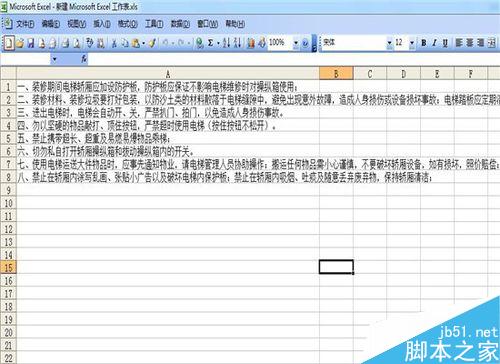
Task: Select cell A8 starting with 八、禁止在轿厢
Action: (168, 177)
